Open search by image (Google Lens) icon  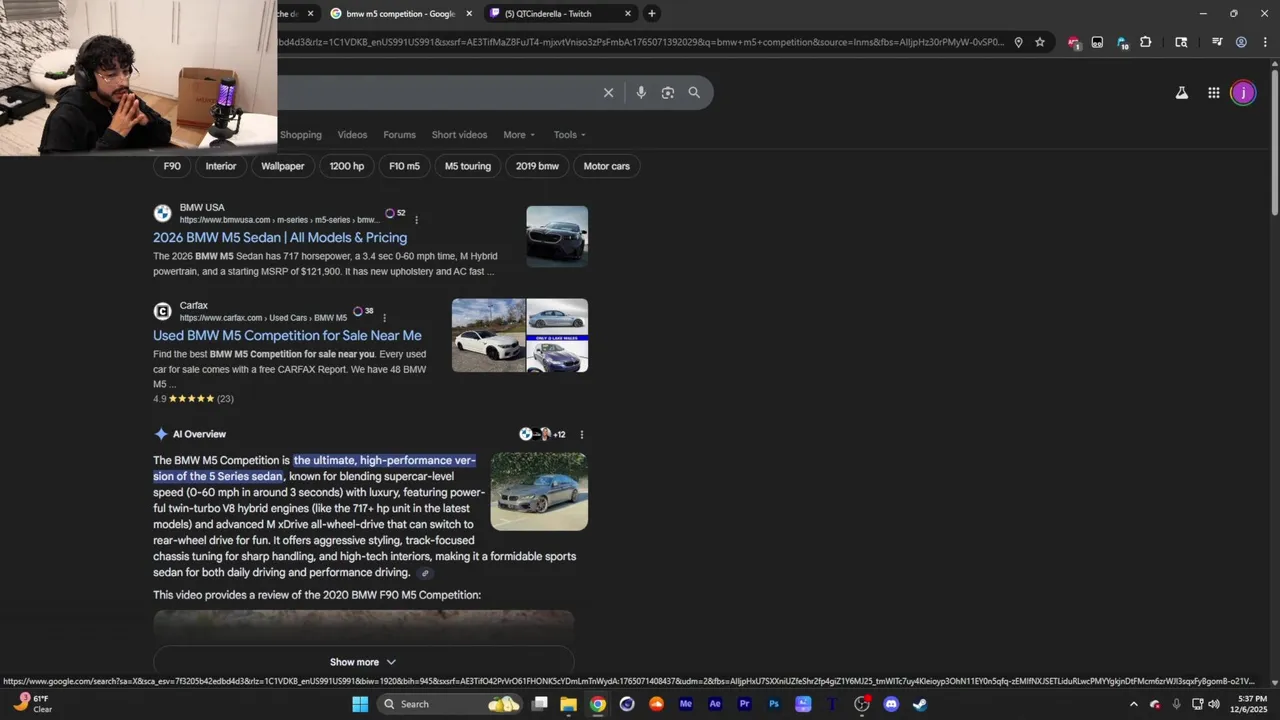click(x=668, y=93)
